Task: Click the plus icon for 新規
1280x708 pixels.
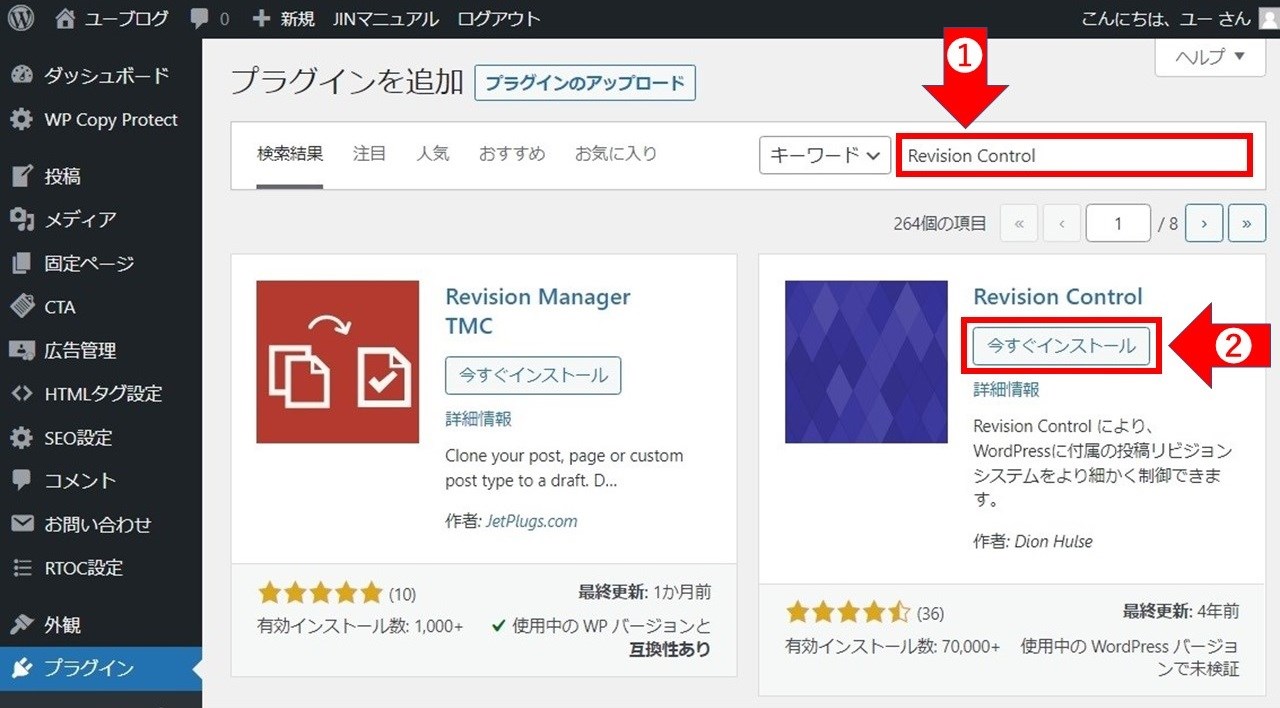Action: (x=261, y=18)
